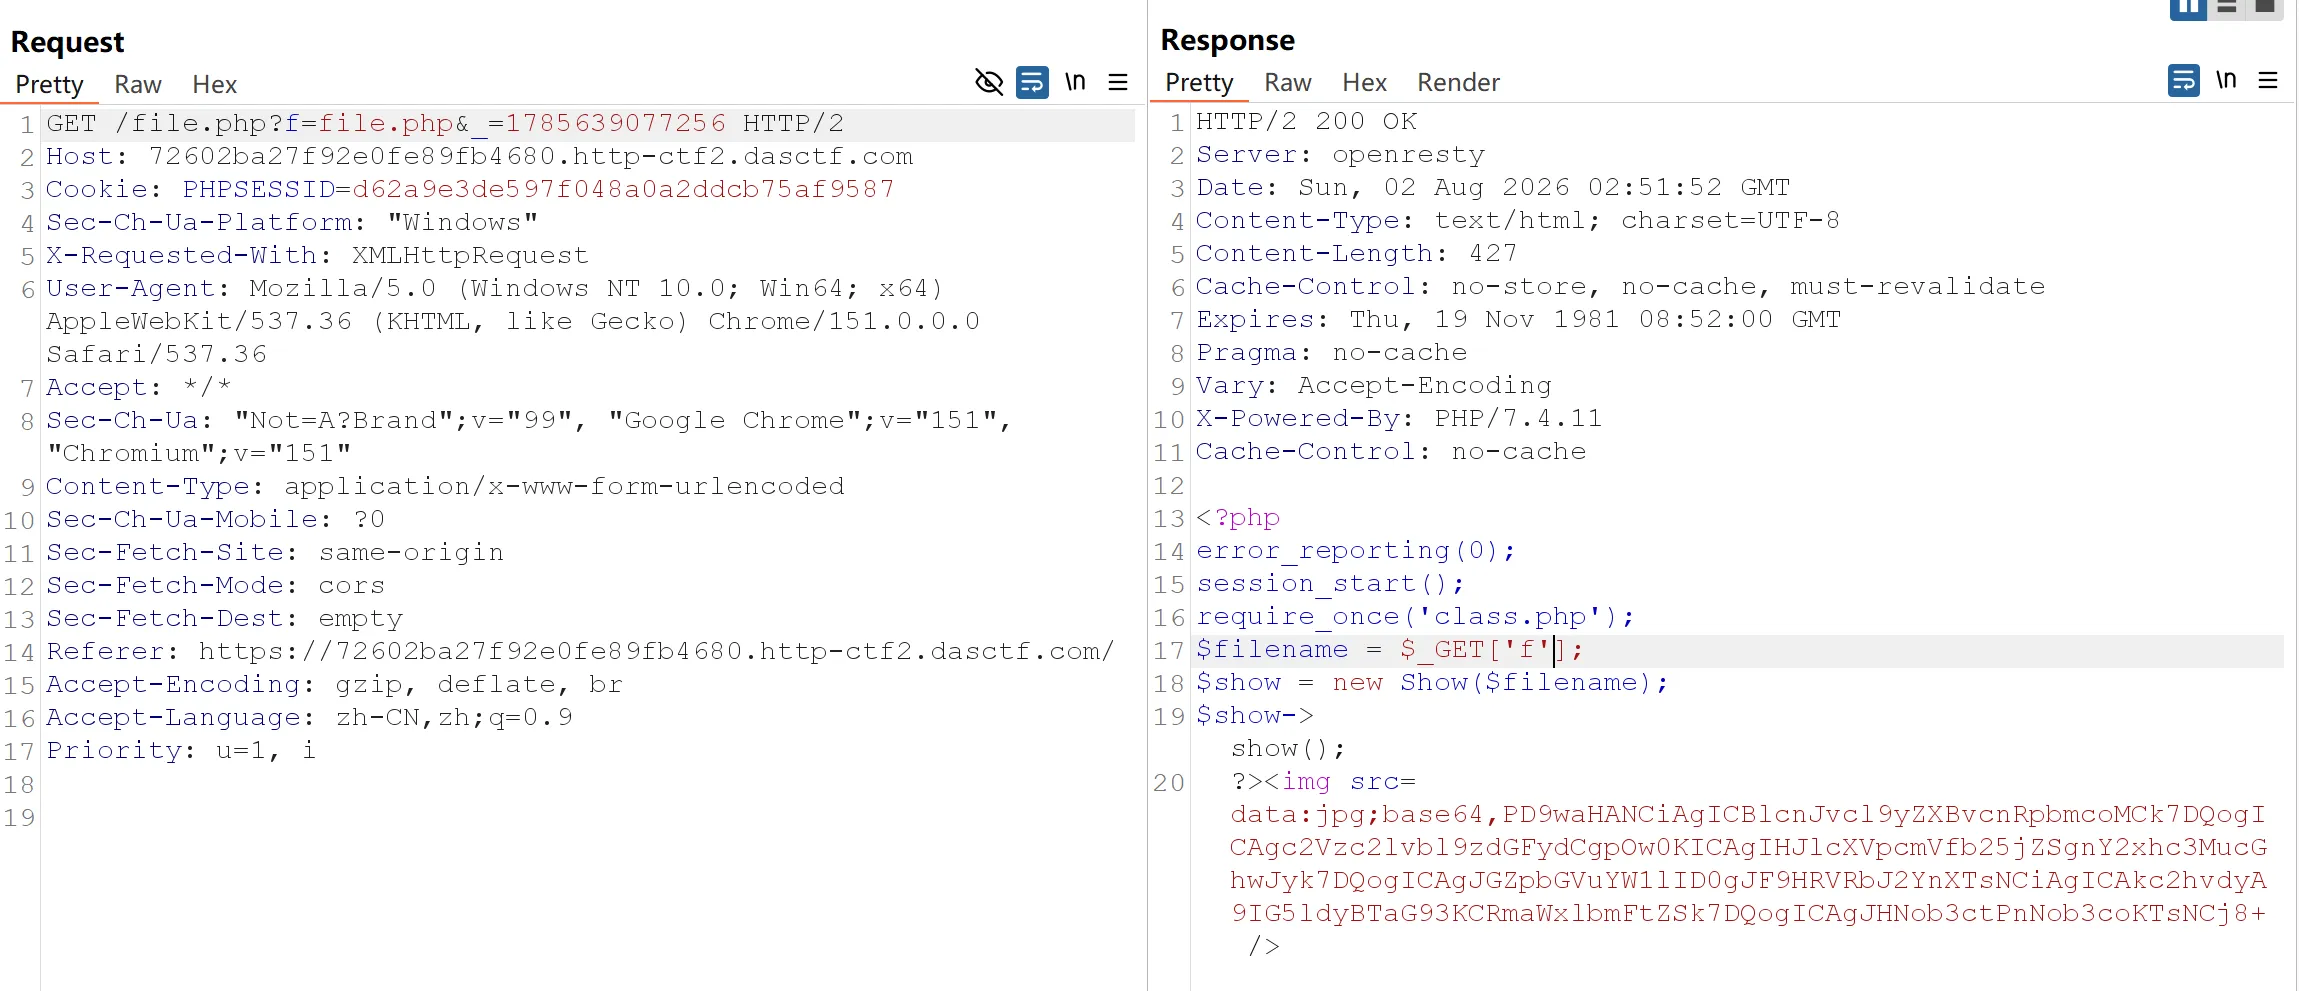The image size is (2299, 991).
Task: Select side-by-side layout icon at top right
Action: (2188, 8)
